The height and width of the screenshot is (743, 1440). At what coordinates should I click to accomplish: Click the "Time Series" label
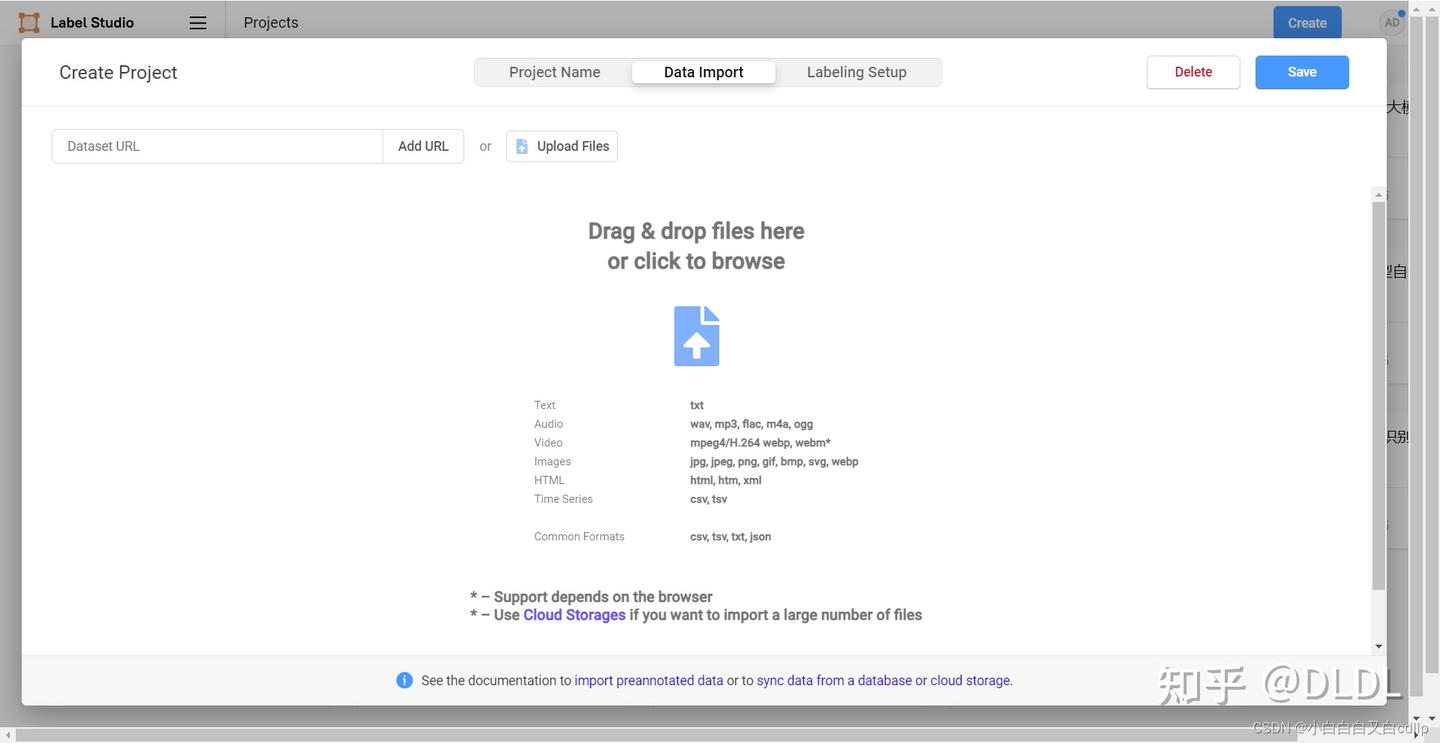[563, 499]
